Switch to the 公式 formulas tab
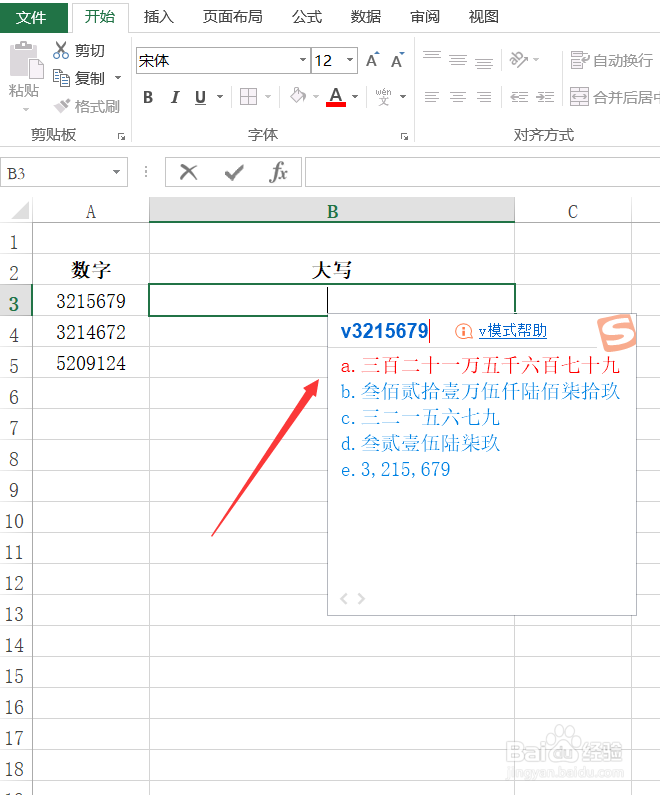Viewport: 660px width, 795px height. [307, 17]
